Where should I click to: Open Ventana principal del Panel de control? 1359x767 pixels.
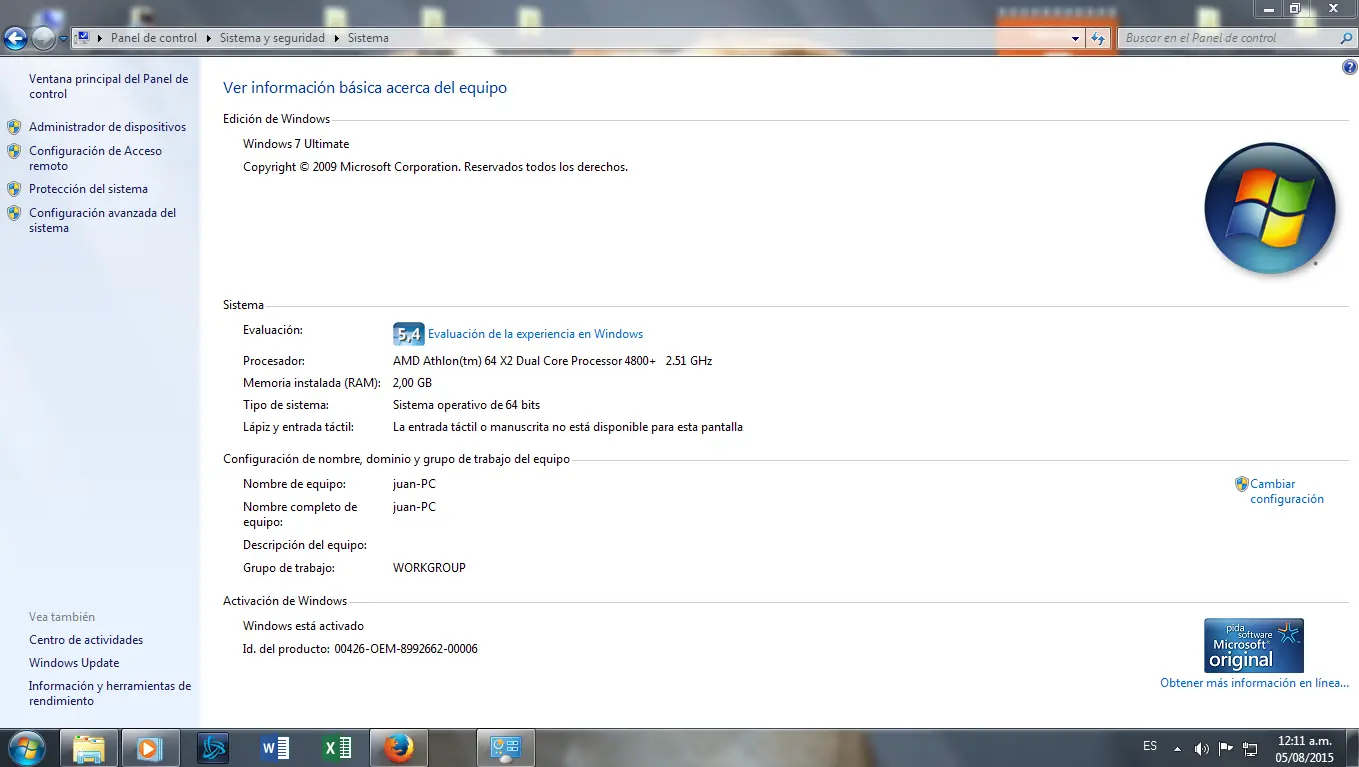point(108,86)
